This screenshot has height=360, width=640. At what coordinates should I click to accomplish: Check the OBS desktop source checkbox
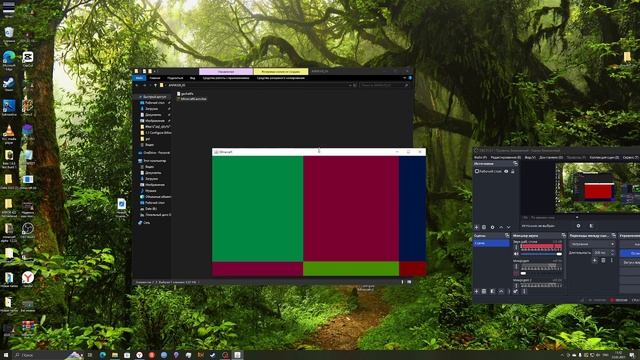(x=477, y=171)
